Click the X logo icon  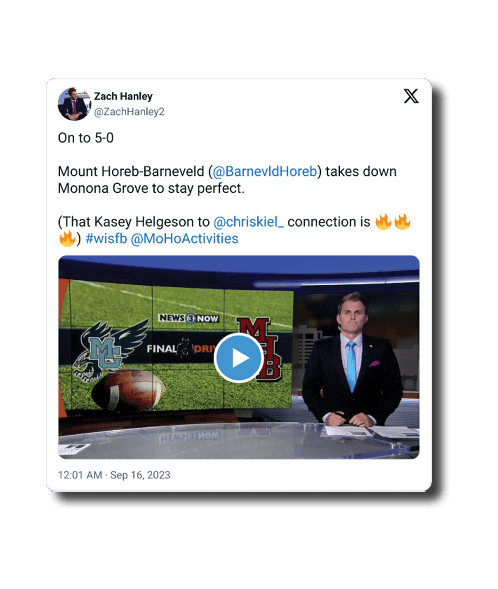(x=411, y=96)
